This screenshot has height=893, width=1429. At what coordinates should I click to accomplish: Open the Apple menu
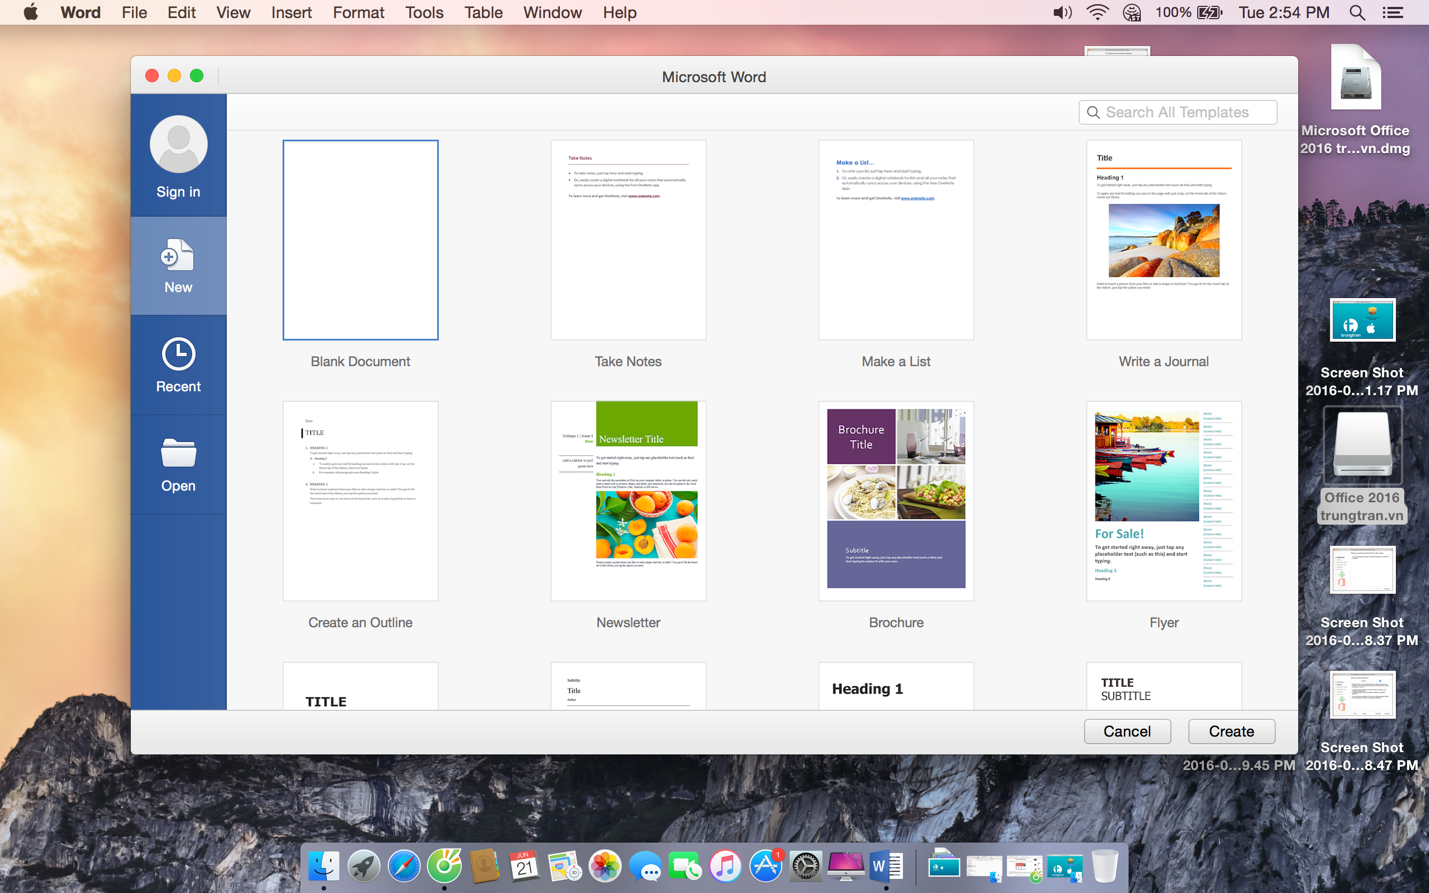click(31, 12)
